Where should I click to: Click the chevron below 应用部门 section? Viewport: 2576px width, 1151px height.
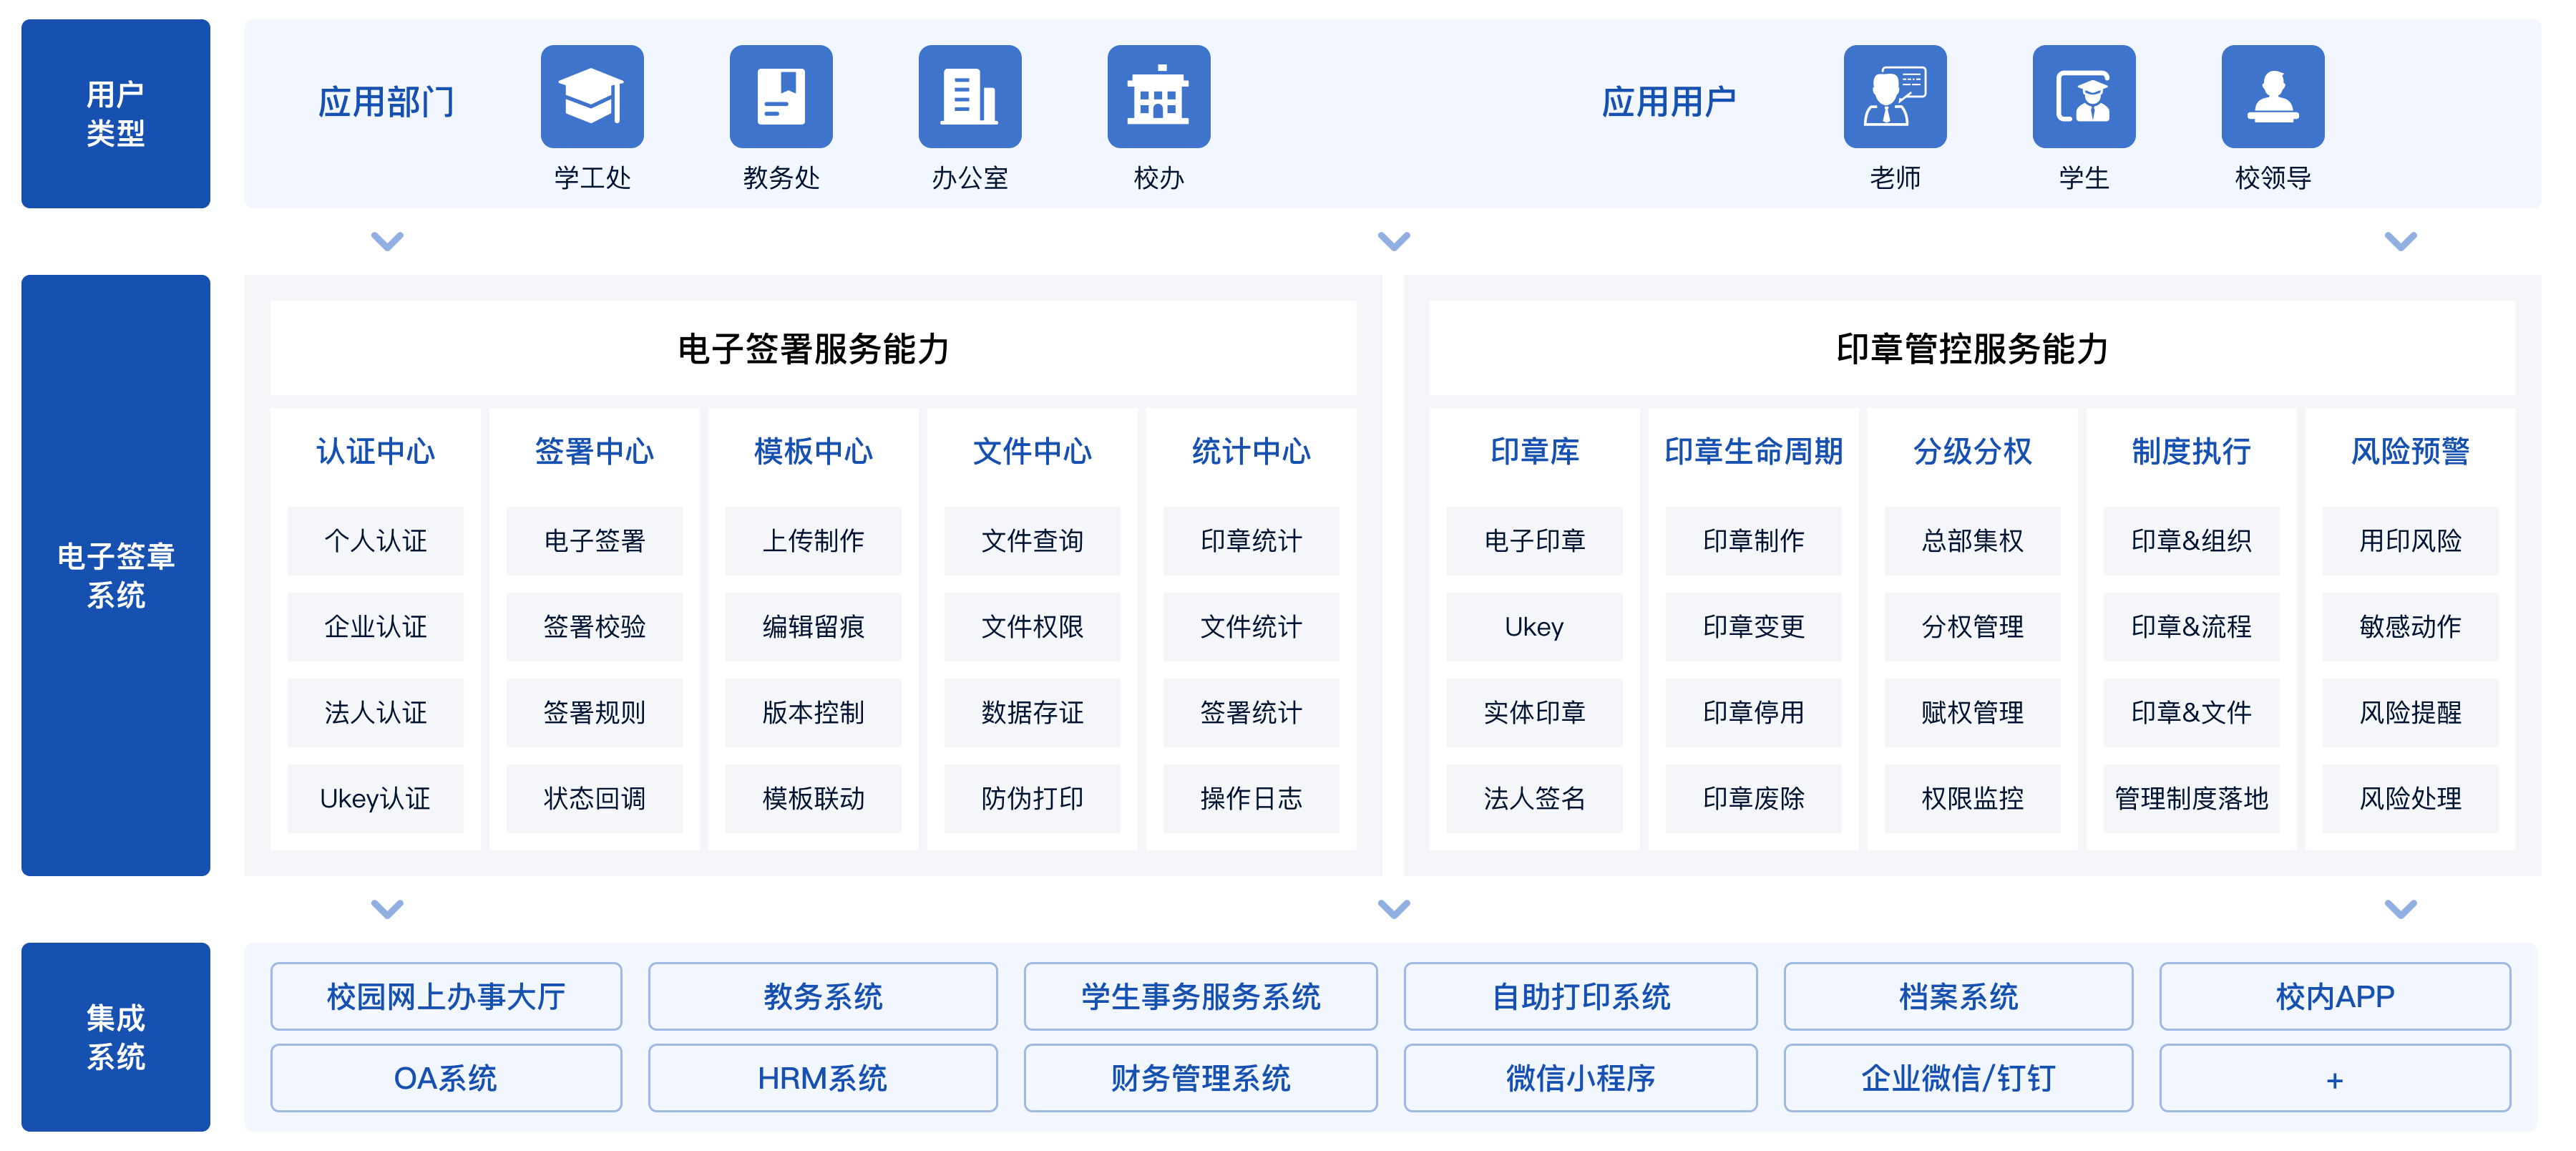(x=387, y=241)
